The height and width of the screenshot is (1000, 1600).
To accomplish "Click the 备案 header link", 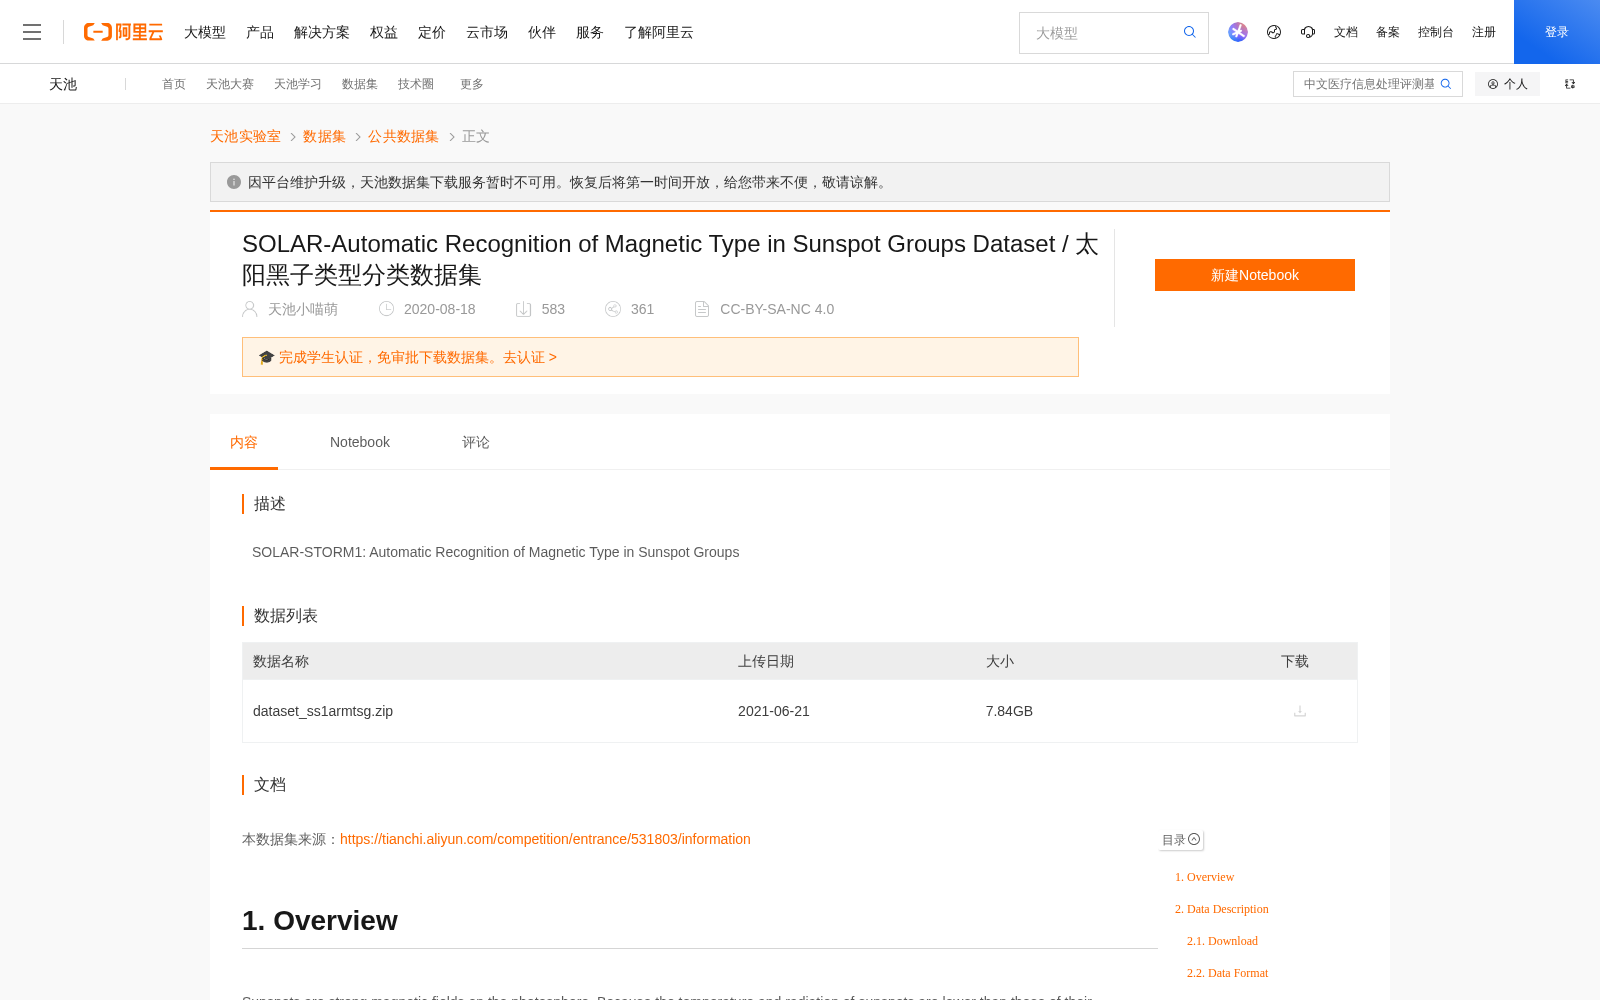I will pyautogui.click(x=1388, y=32).
